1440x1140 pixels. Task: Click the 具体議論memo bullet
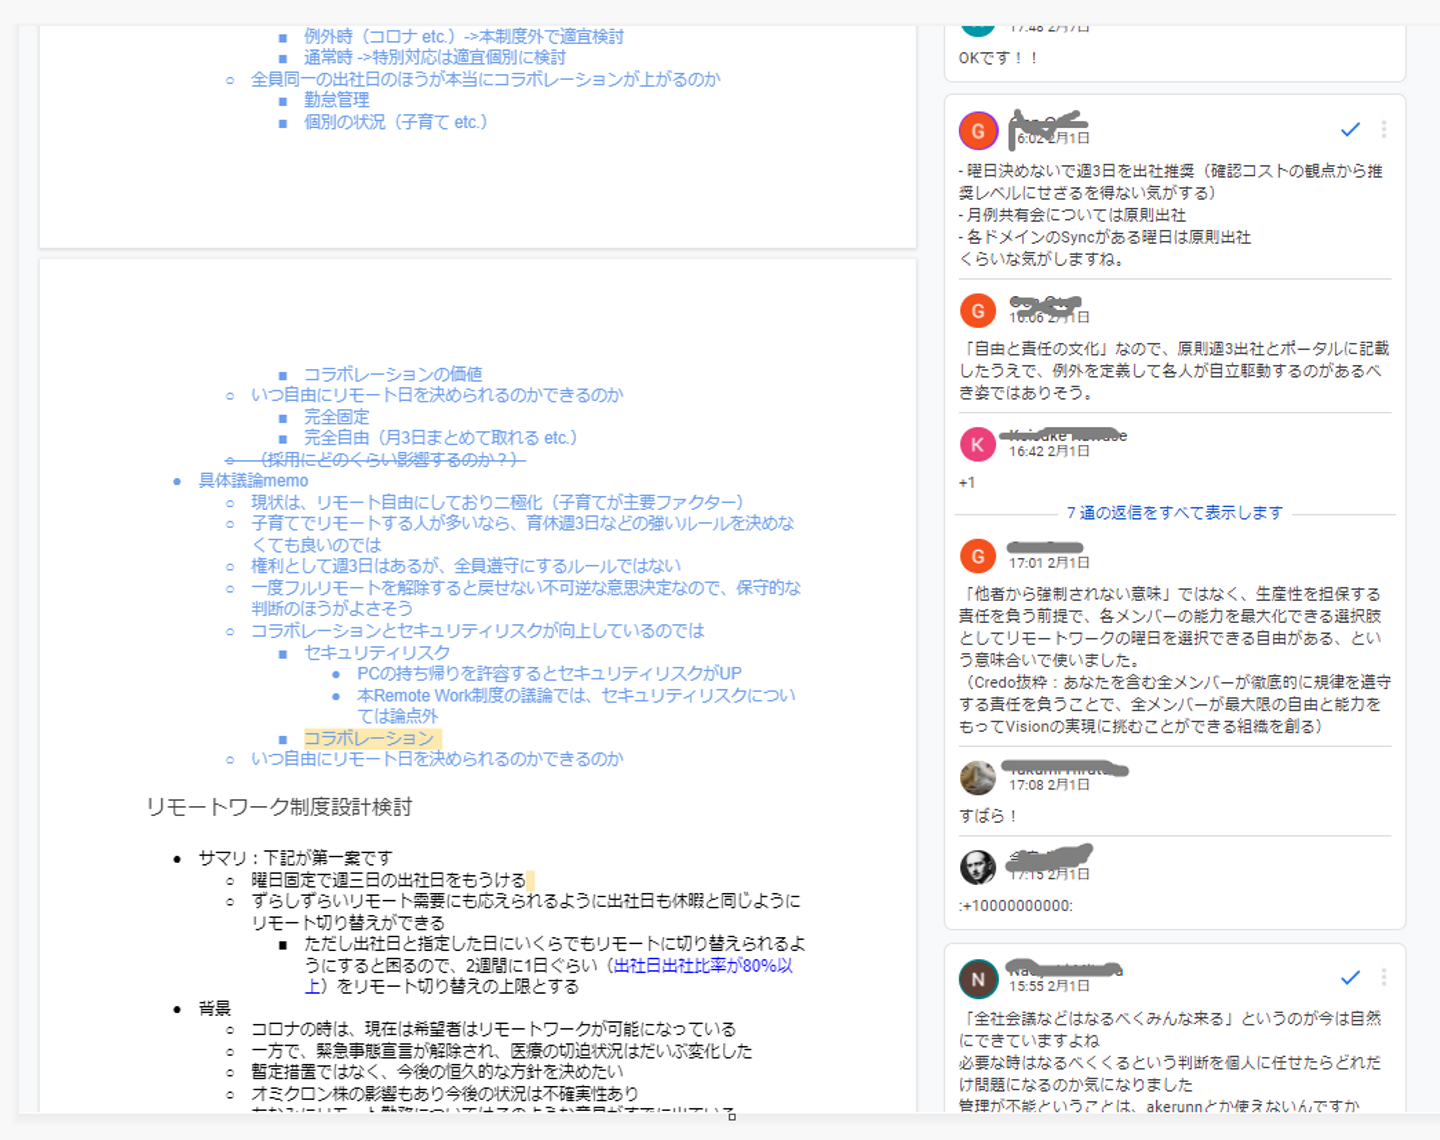[x=253, y=481]
